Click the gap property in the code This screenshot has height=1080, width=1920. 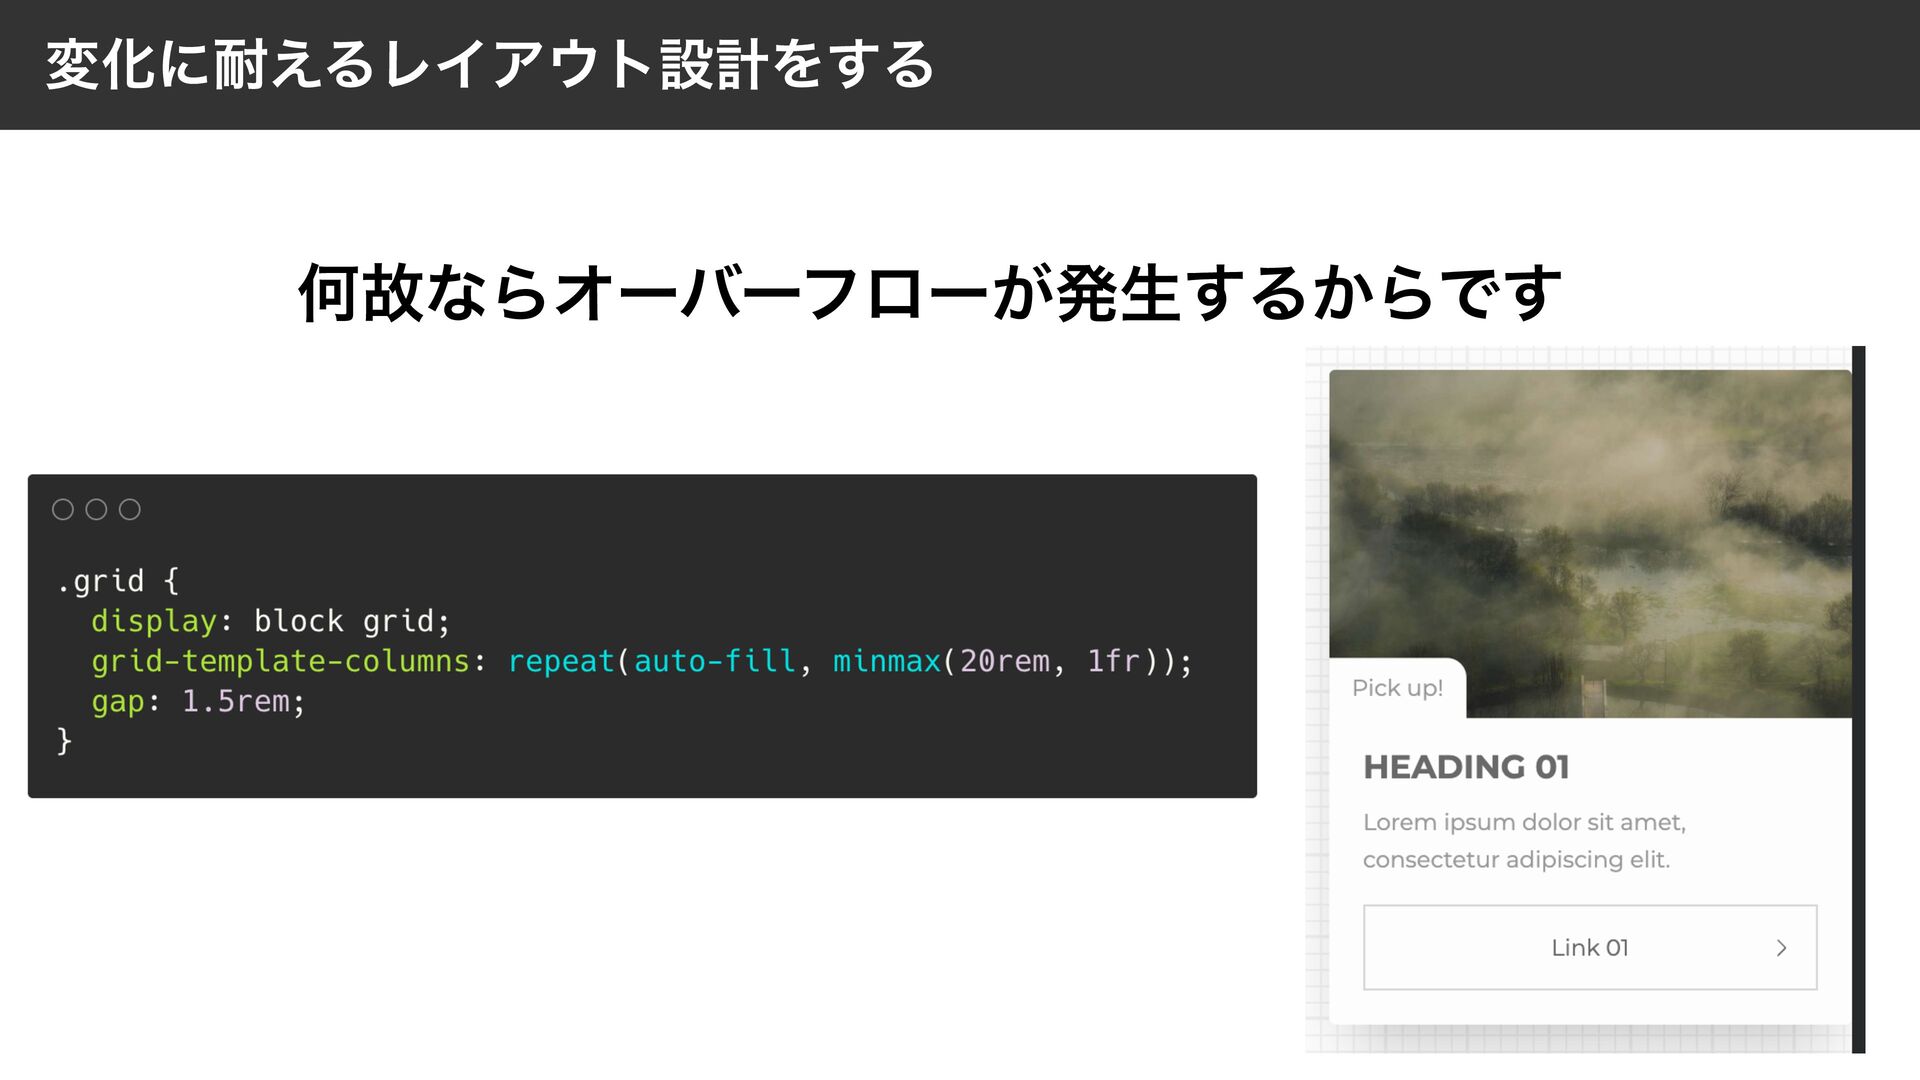[x=118, y=701]
